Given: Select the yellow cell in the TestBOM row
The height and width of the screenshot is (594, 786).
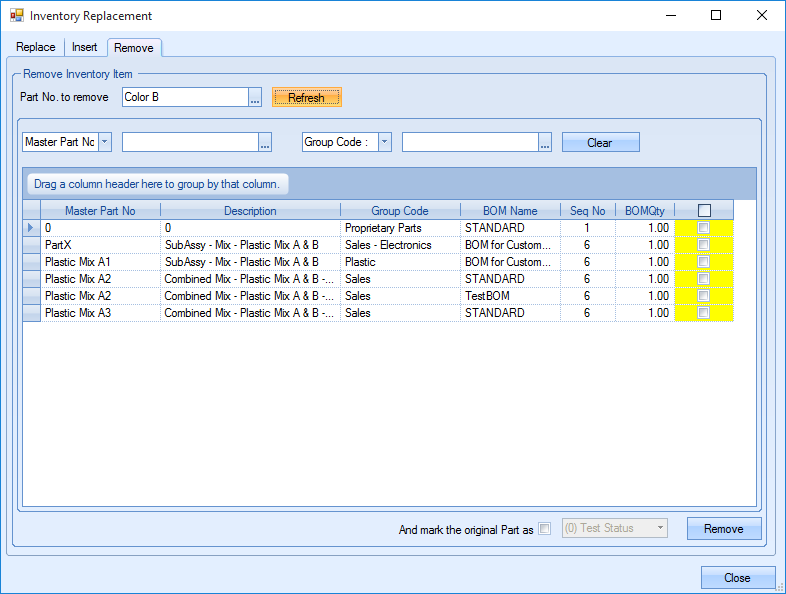Looking at the screenshot, I should (704, 296).
